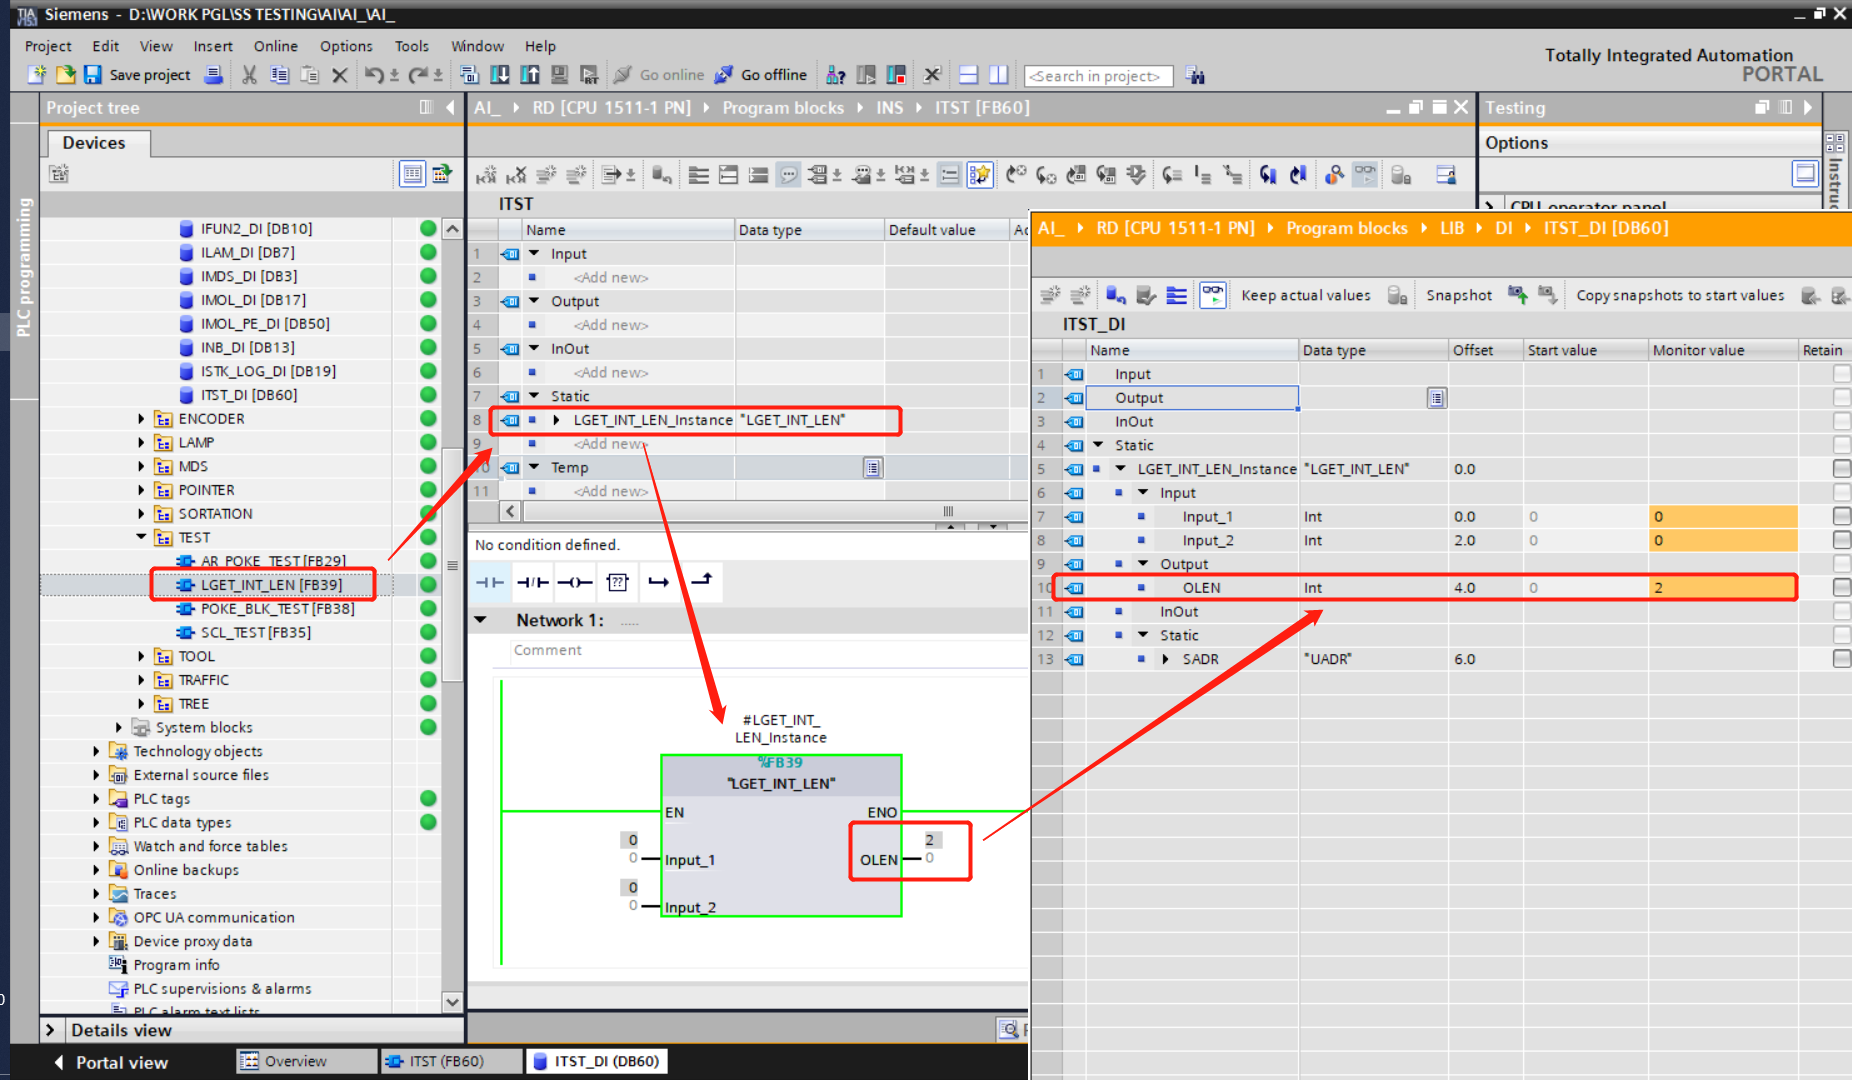The height and width of the screenshot is (1080, 1852).
Task: Expand the System blocks node
Action: (x=119, y=727)
